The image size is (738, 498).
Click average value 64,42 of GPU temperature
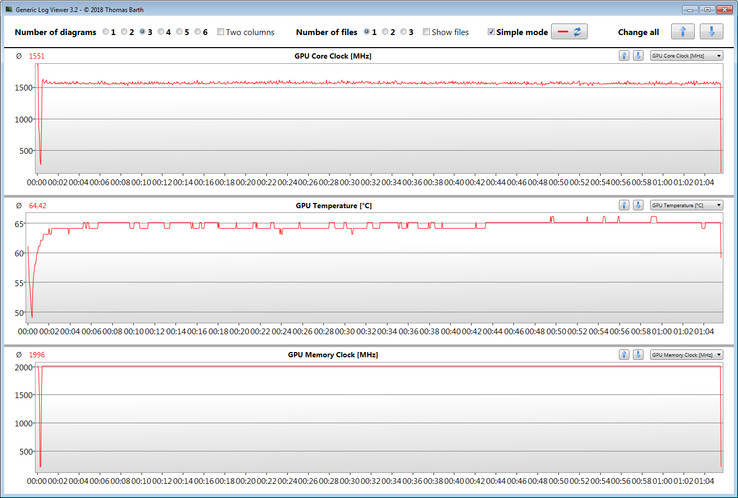[38, 206]
